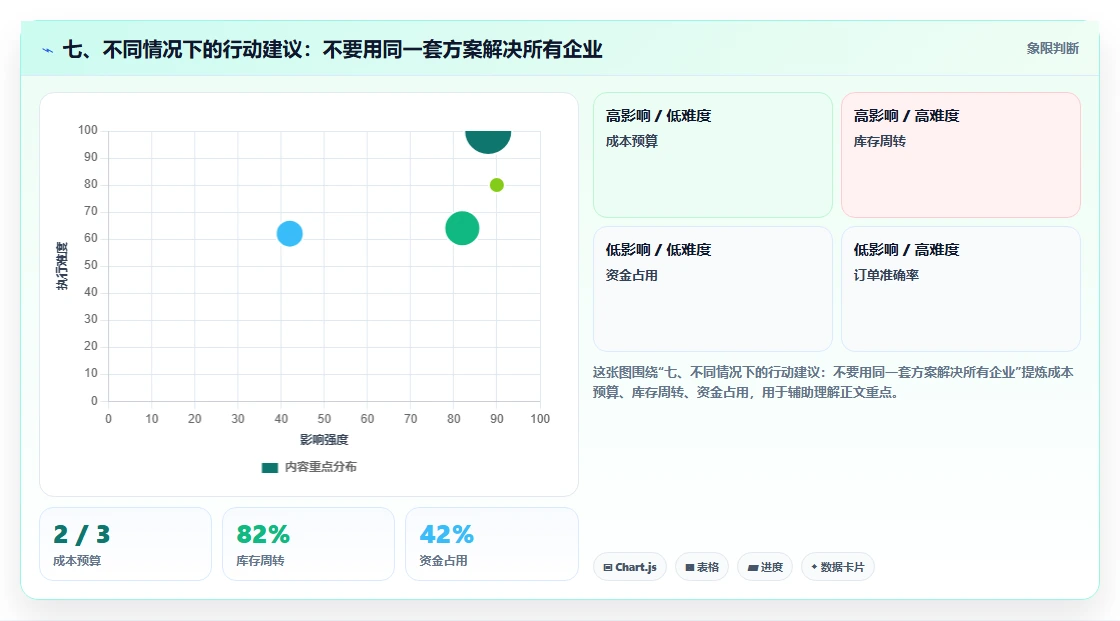Viewport: 1120px width, 621px height.
Task: Click 成本预算 text in top-left quadrant
Action: (631, 141)
